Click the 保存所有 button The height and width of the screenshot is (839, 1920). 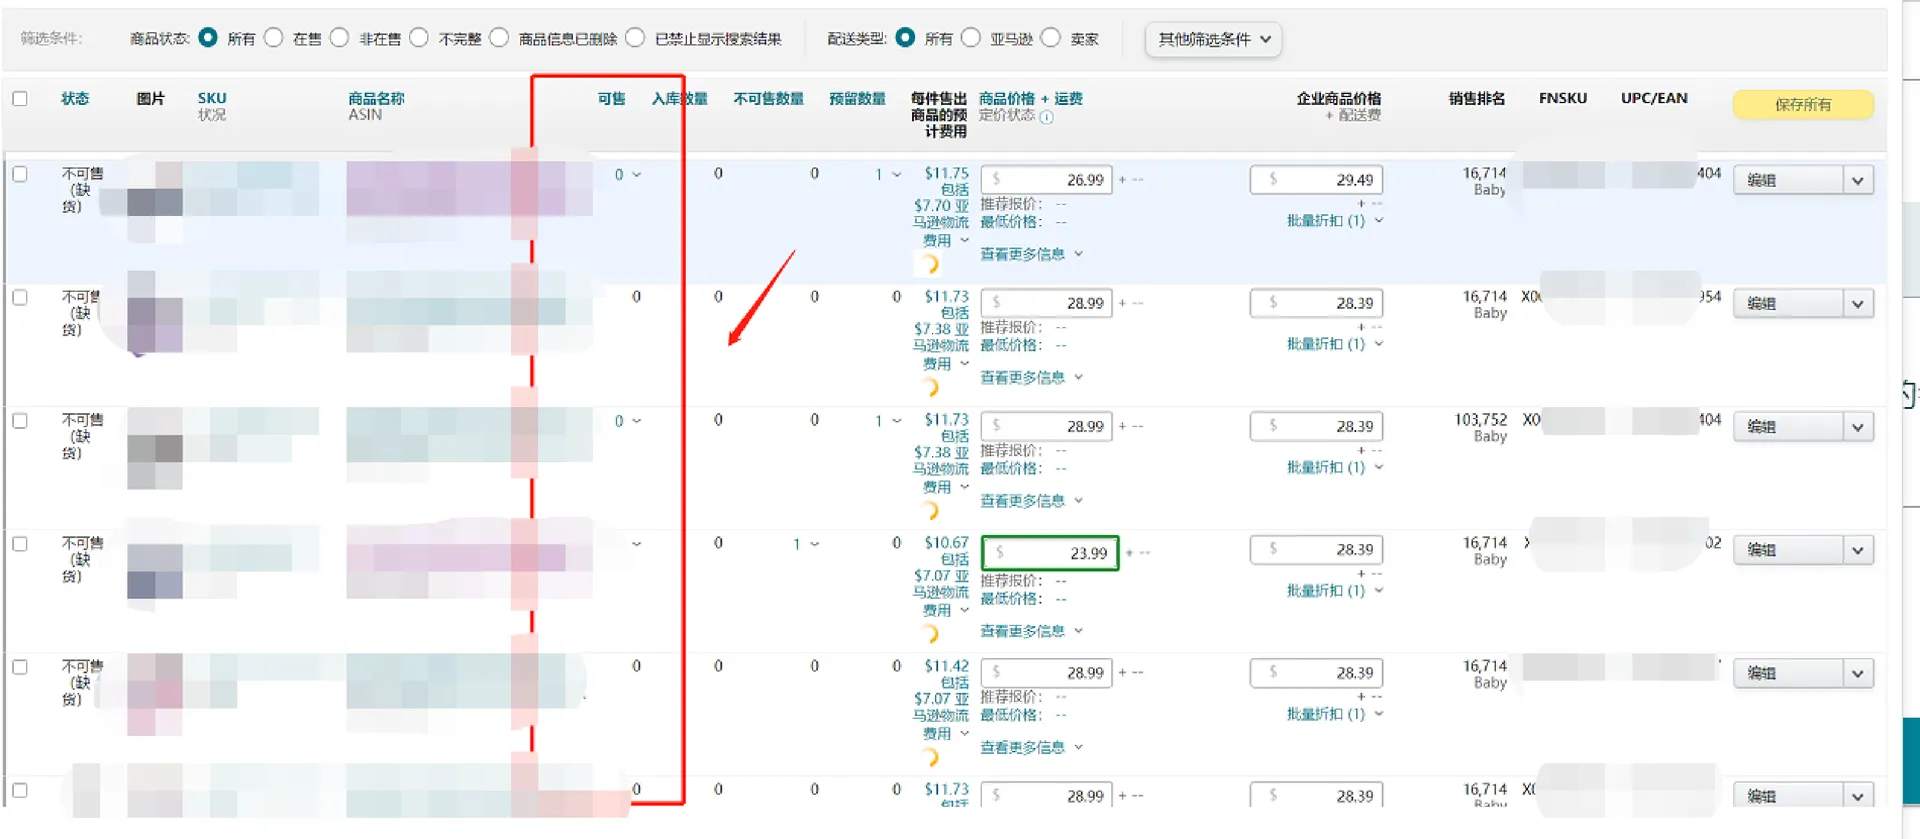coord(1803,104)
